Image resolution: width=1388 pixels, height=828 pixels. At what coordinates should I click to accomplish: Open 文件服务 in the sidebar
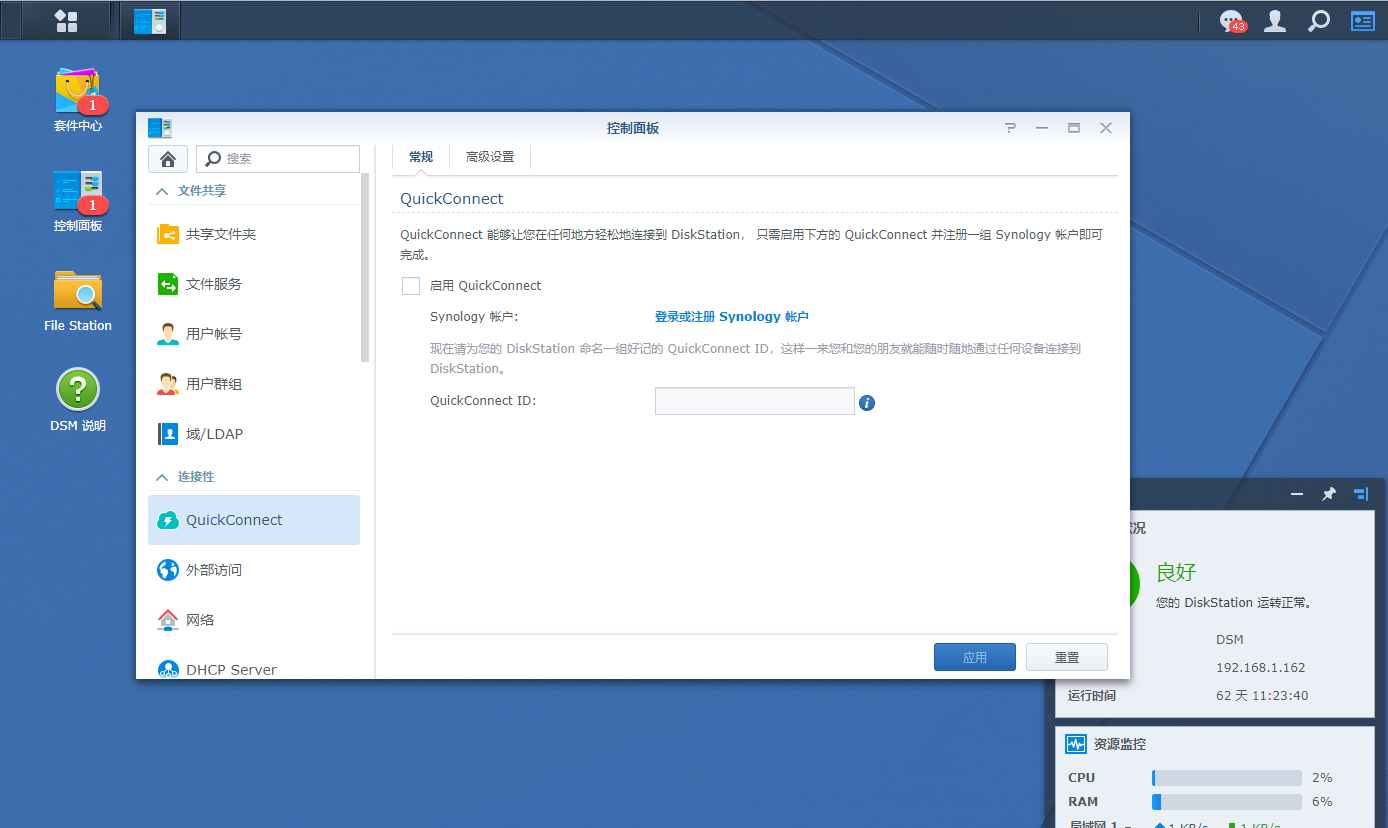254,284
